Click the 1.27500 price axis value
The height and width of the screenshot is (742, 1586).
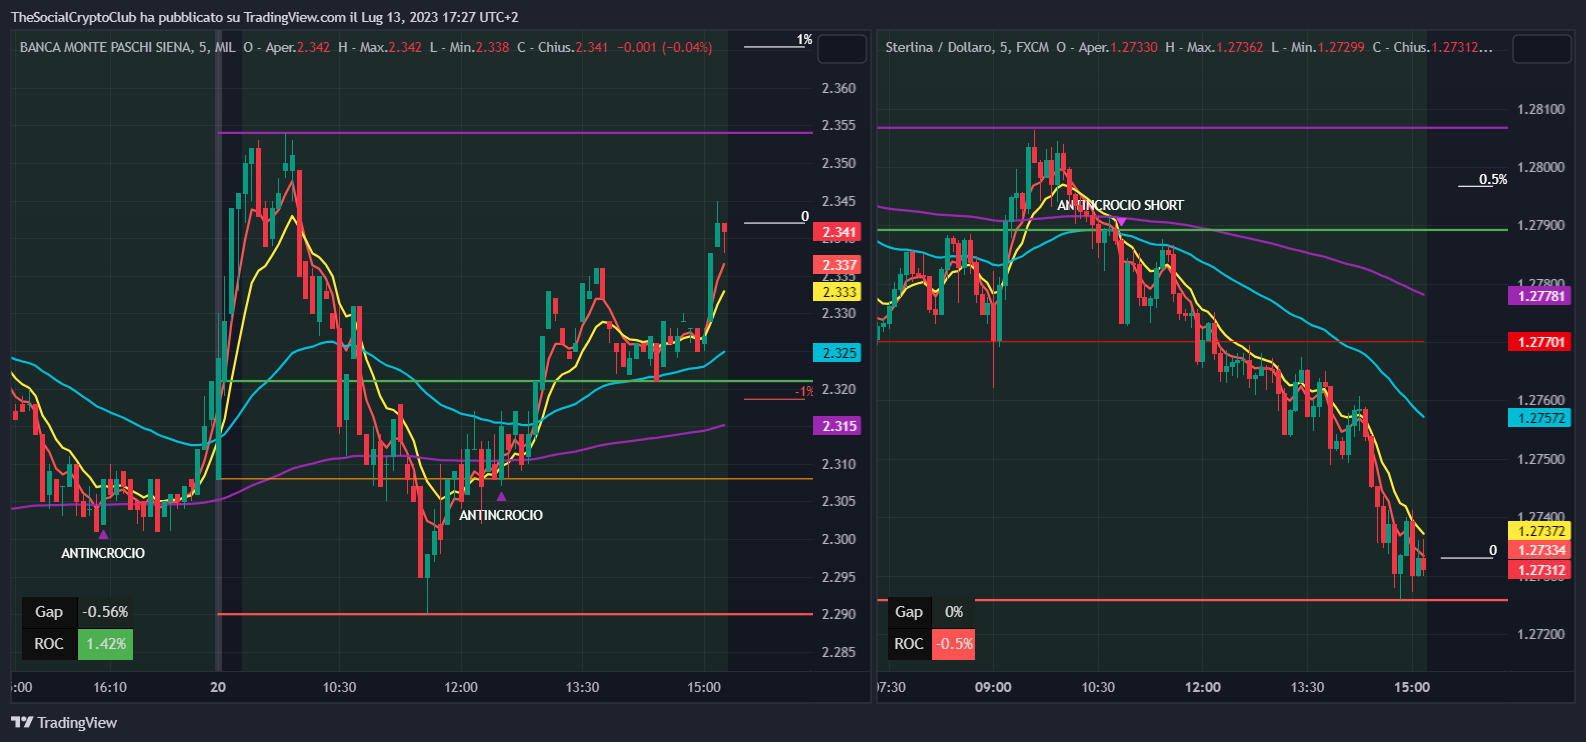pos(1541,459)
